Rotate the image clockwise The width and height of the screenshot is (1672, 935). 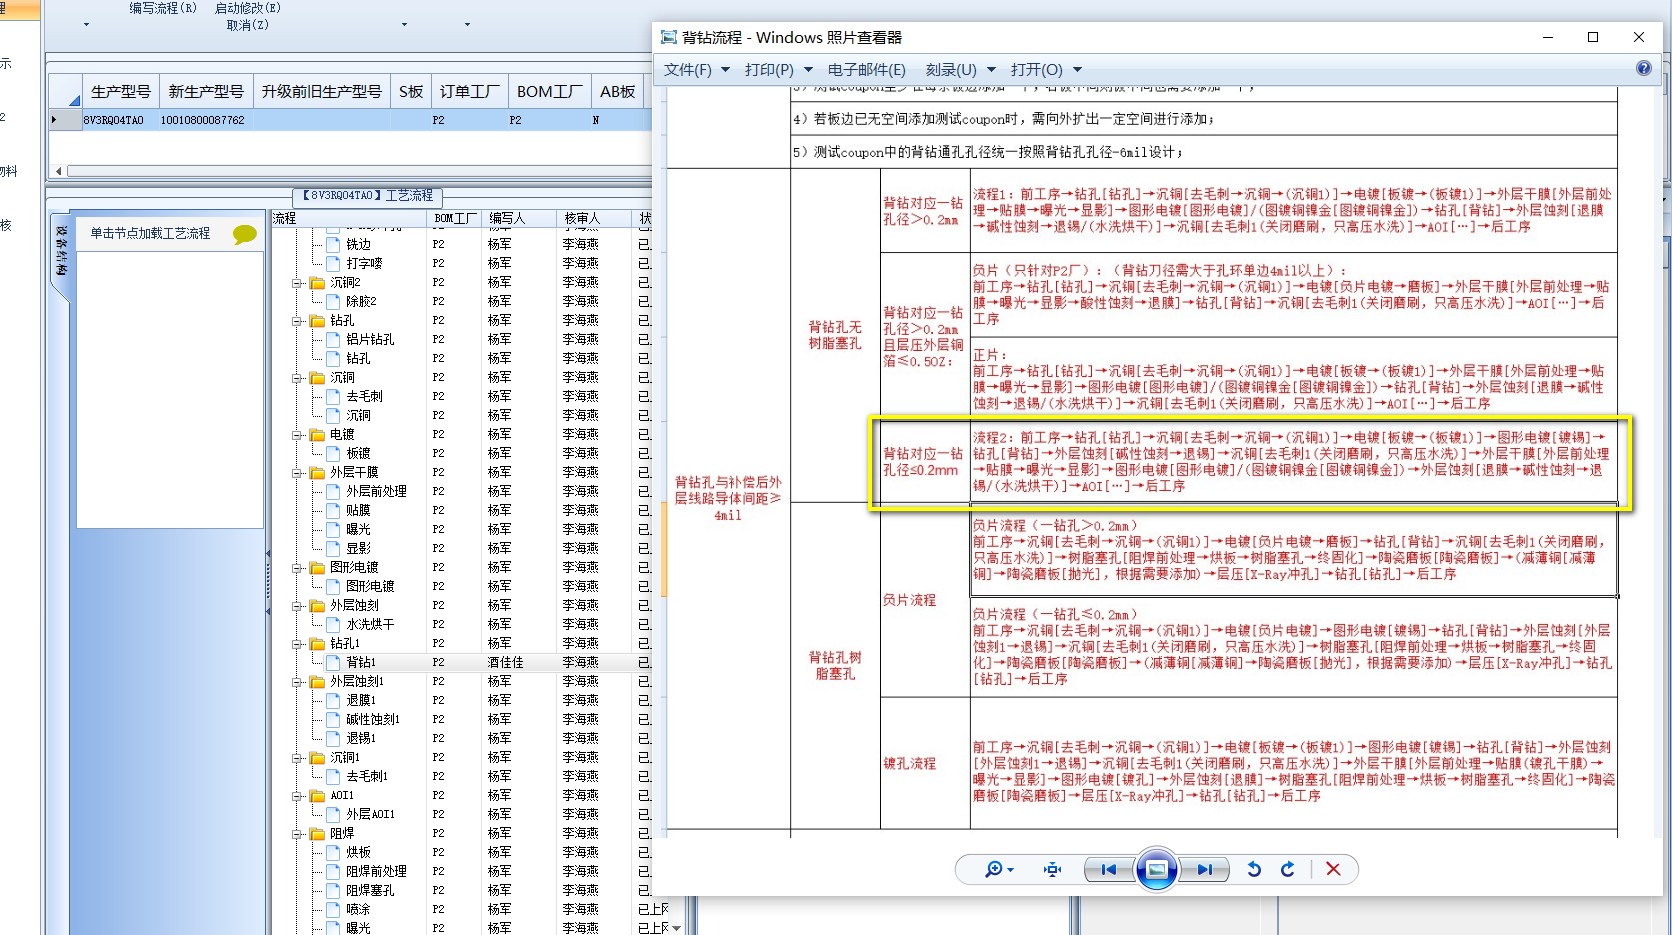coord(1288,870)
